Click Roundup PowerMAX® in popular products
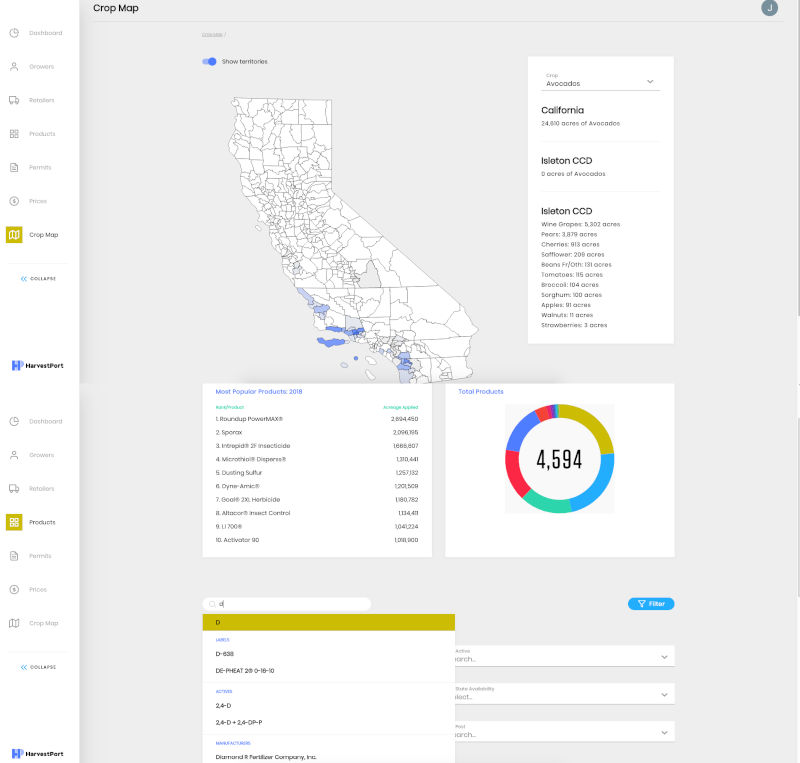 [x=249, y=419]
